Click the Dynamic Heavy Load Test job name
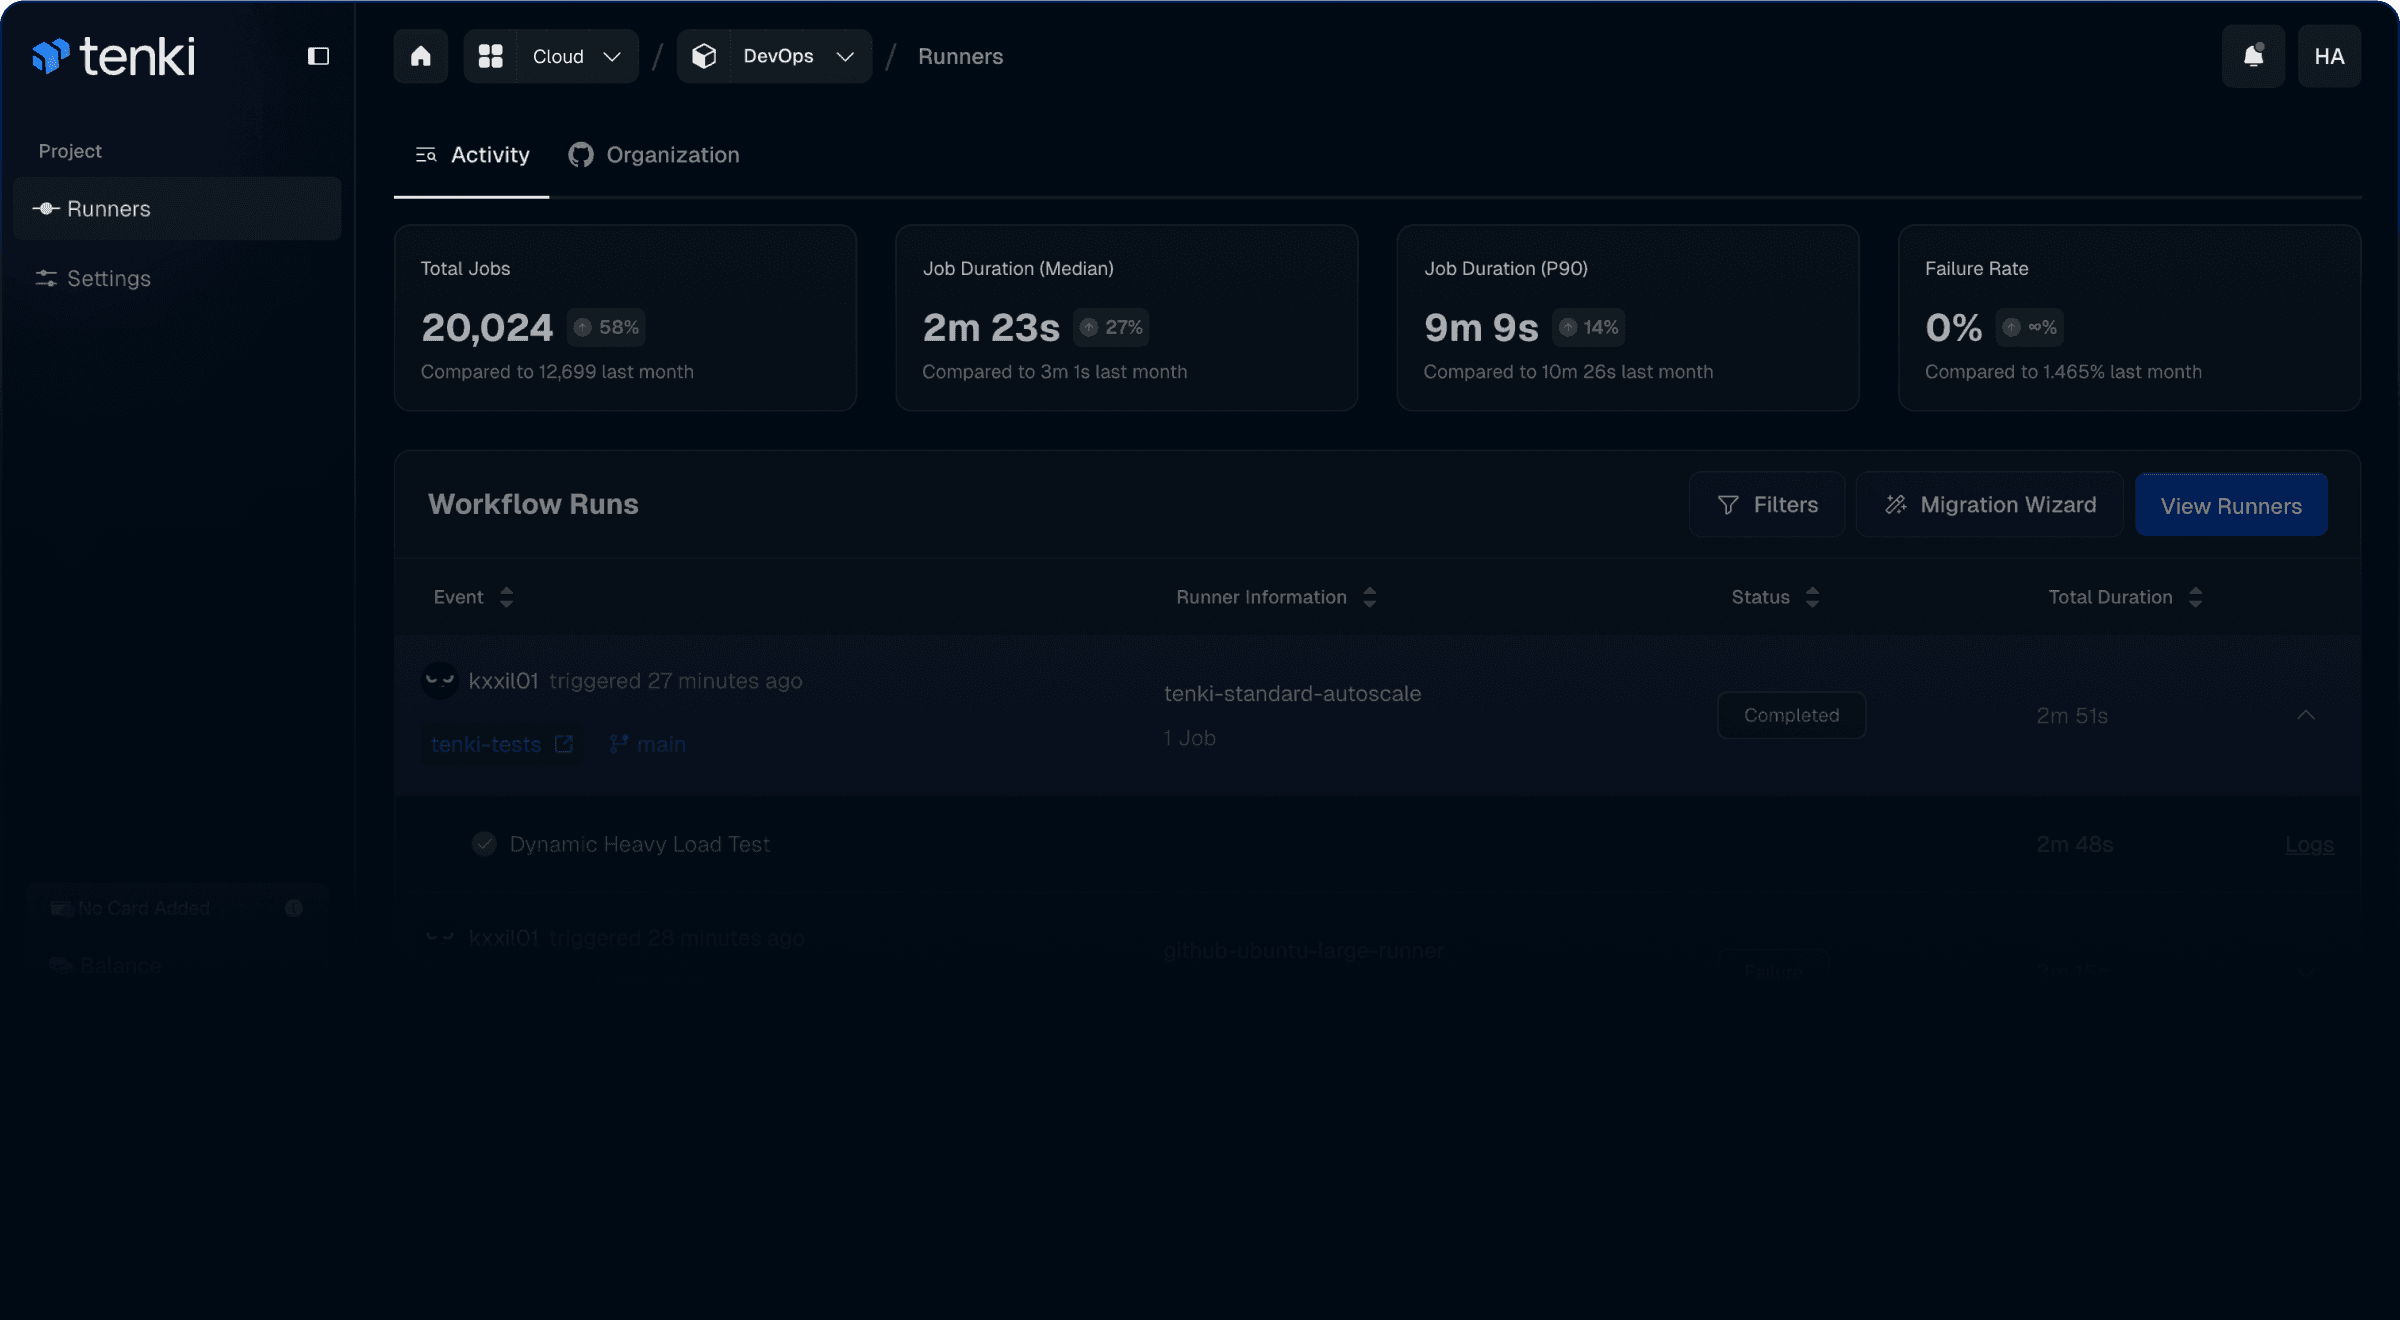Viewport: 2400px width, 1320px height. [x=640, y=844]
